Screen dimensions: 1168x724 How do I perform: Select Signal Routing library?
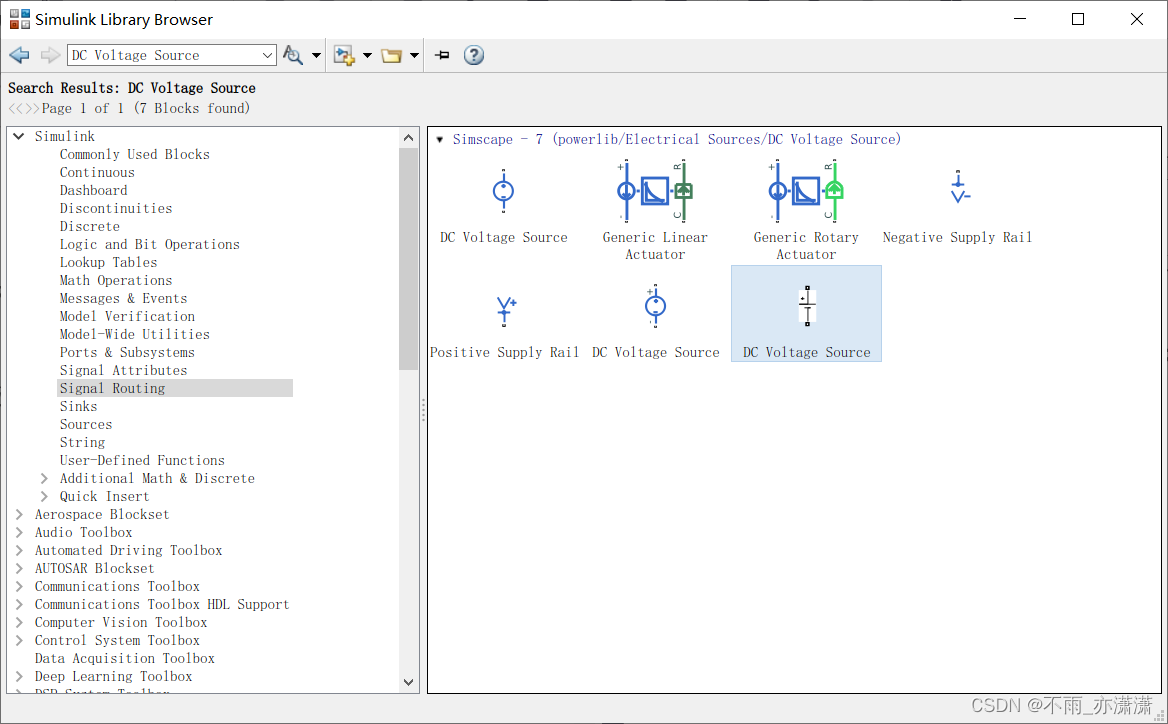[x=175, y=388]
